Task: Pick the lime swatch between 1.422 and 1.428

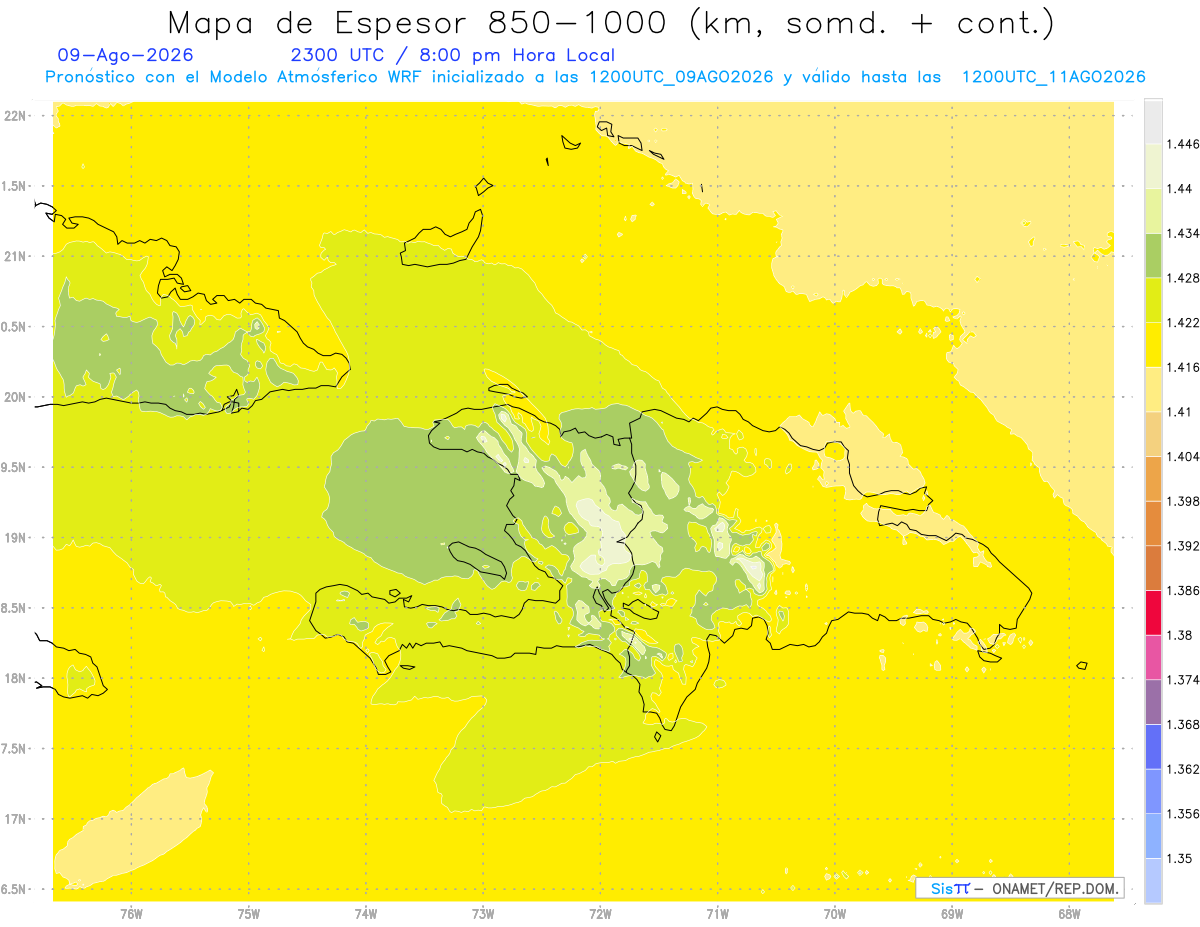Action: 1153,300
